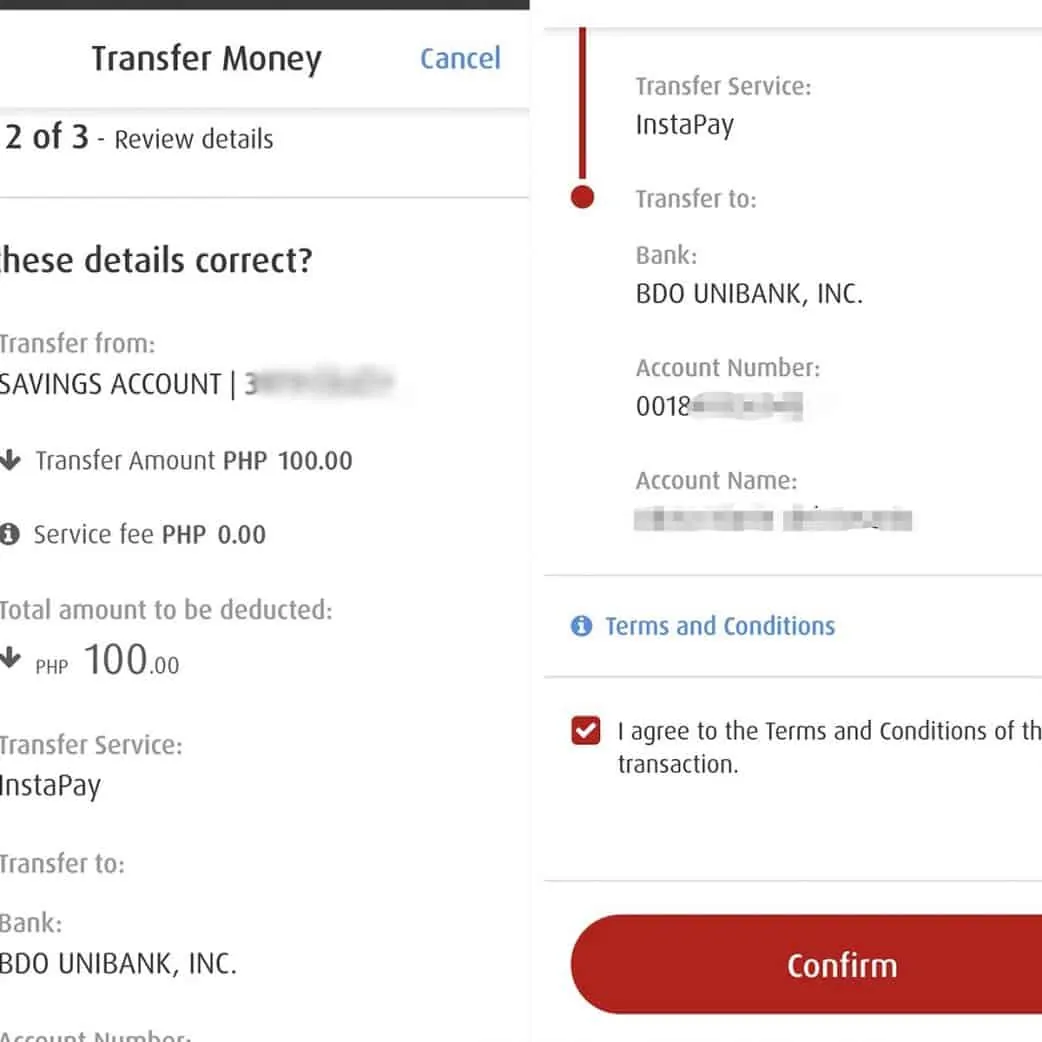The height and width of the screenshot is (1042, 1042).
Task: Tap the InstaPay transfer service on left
Action: point(50,785)
